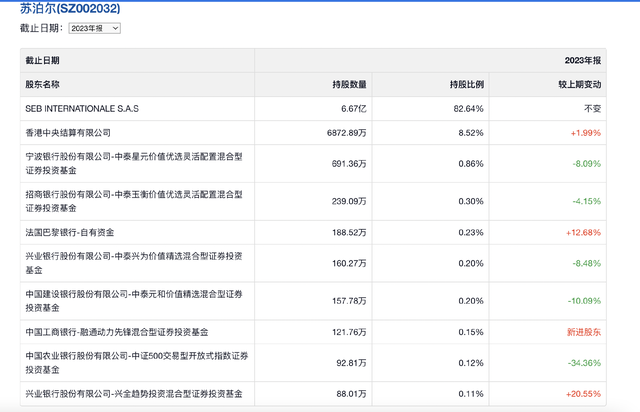This screenshot has width=640, height=412.
Task: Click the 持股比例 column header
Action: pyautogui.click(x=467, y=85)
